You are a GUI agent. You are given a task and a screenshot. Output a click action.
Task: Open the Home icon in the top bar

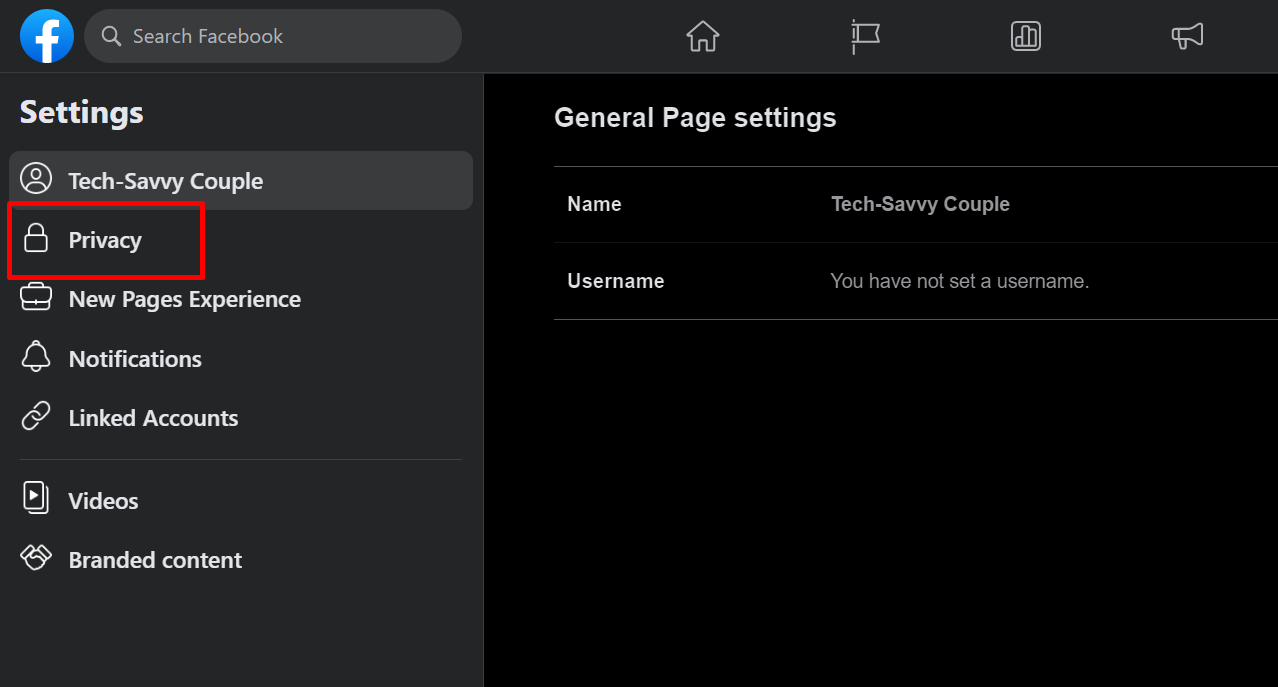702,36
